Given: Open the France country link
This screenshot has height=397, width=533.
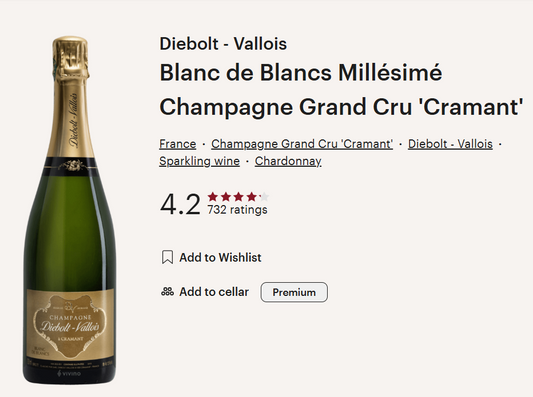Looking at the screenshot, I should pyautogui.click(x=177, y=144).
